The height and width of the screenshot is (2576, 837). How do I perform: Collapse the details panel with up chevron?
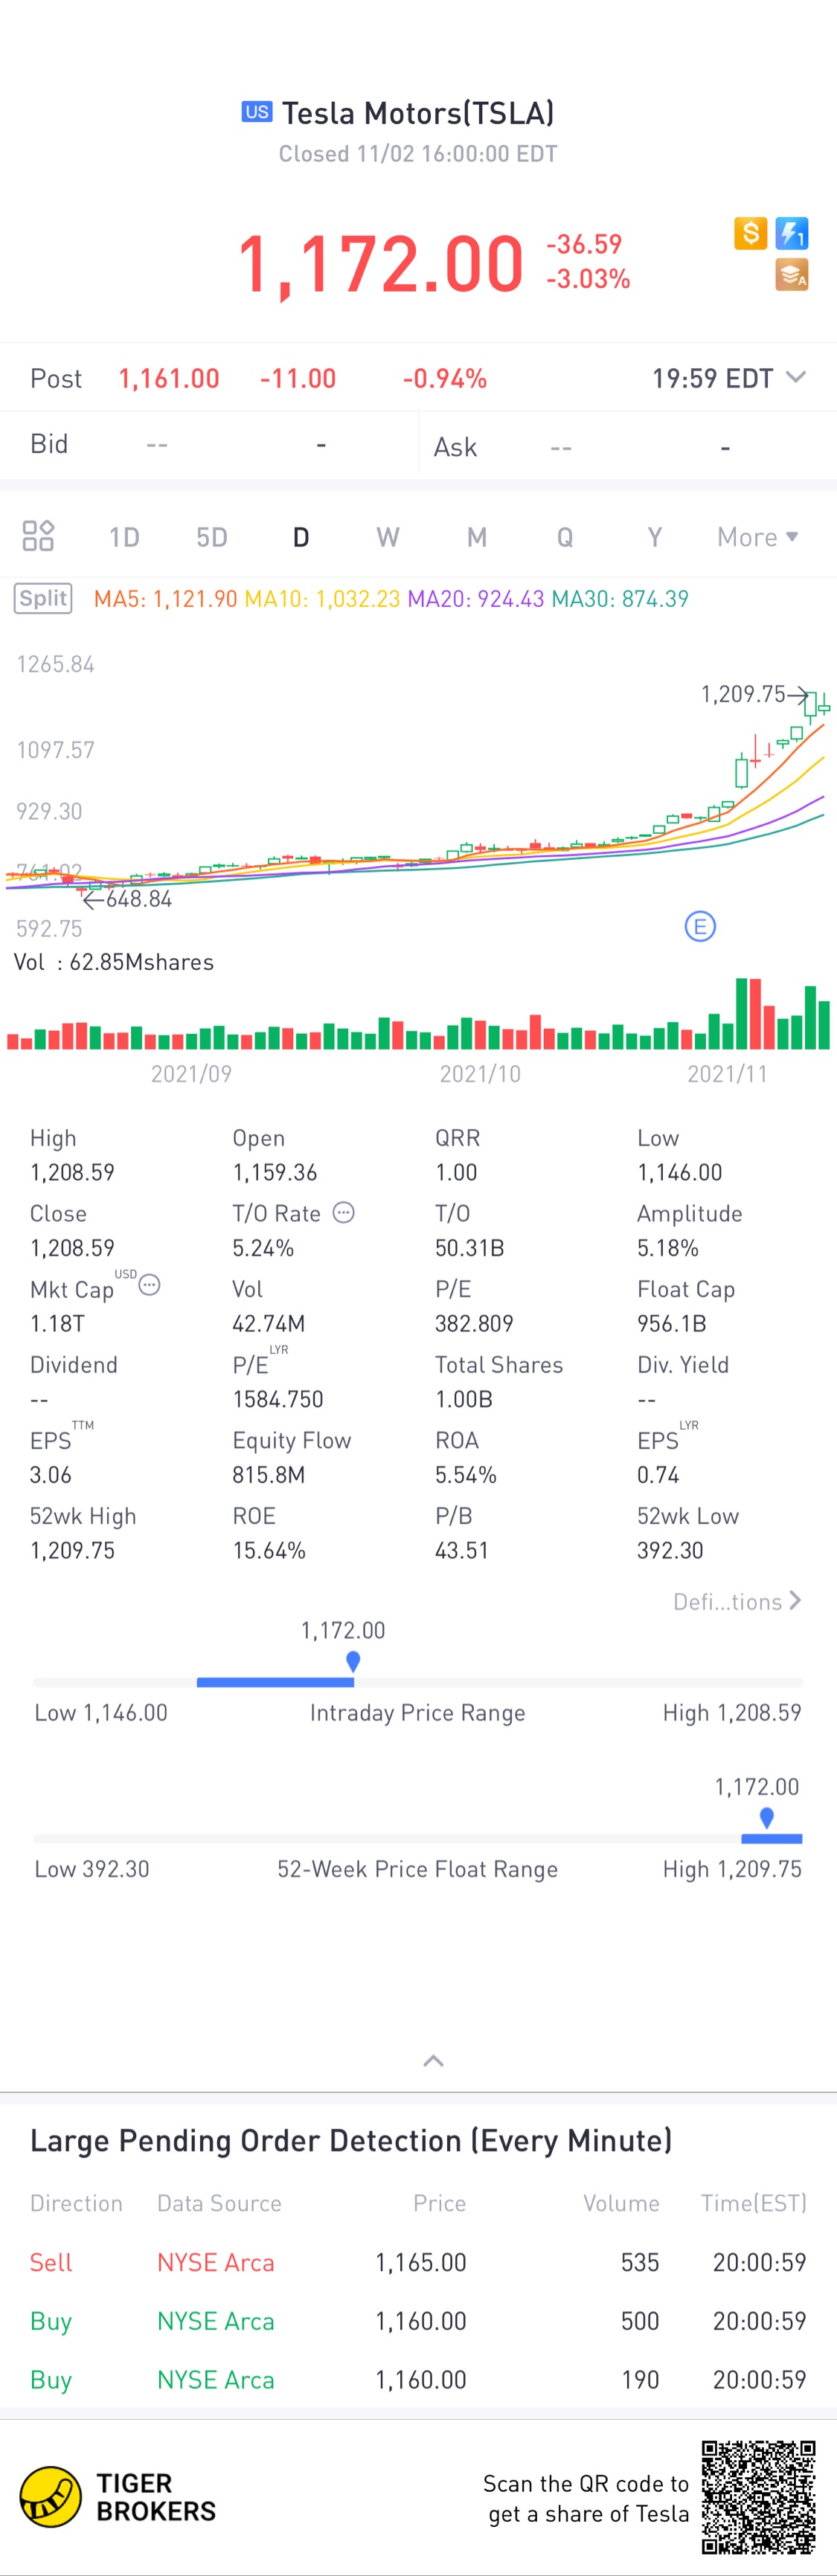pos(433,2060)
